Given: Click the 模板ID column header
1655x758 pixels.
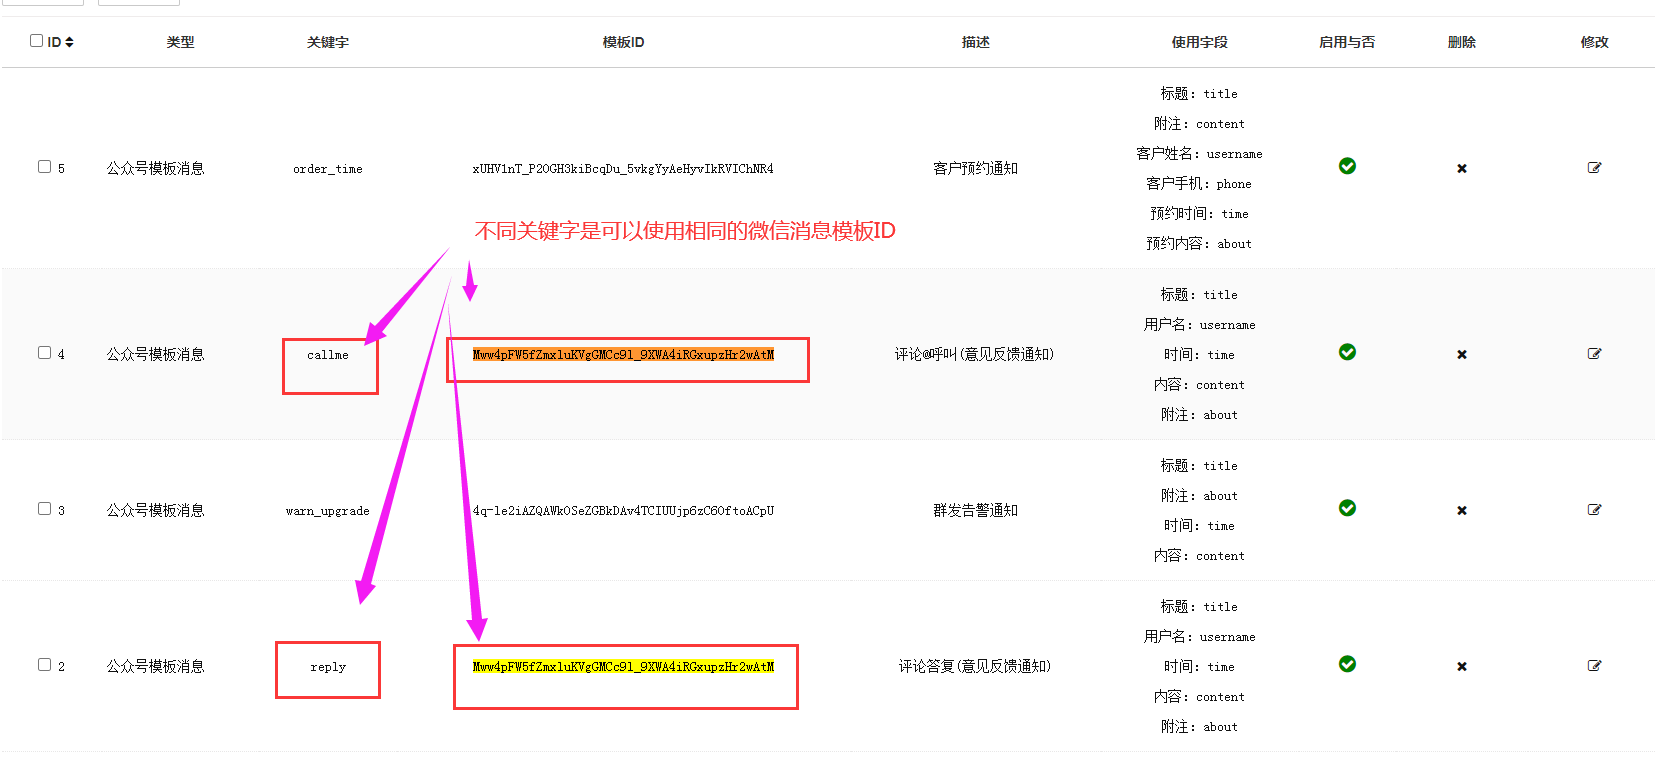Looking at the screenshot, I should tap(623, 42).
